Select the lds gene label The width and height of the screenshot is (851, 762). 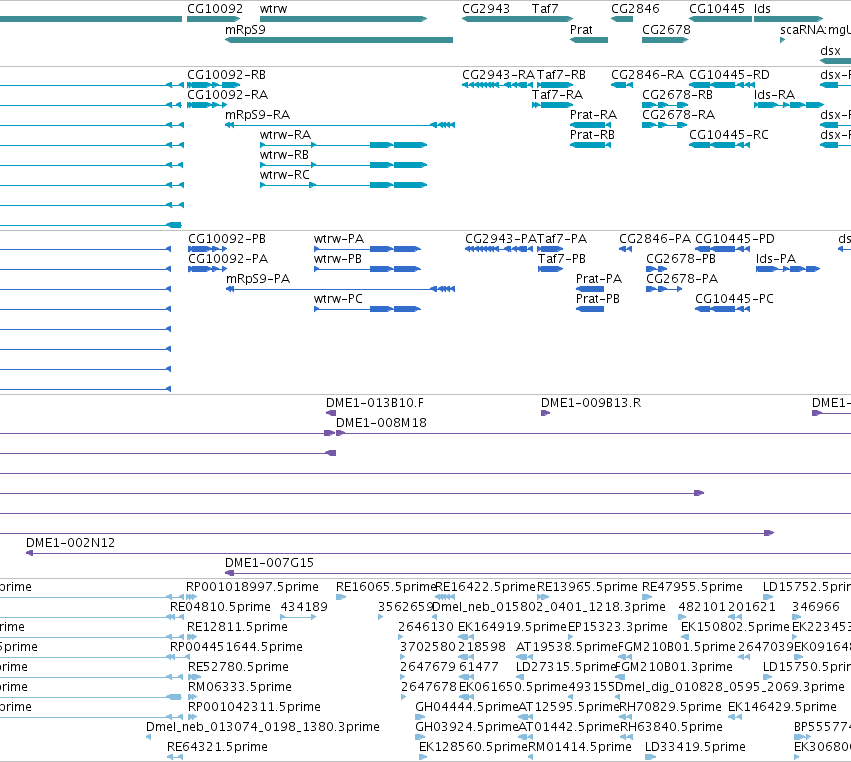tap(762, 9)
